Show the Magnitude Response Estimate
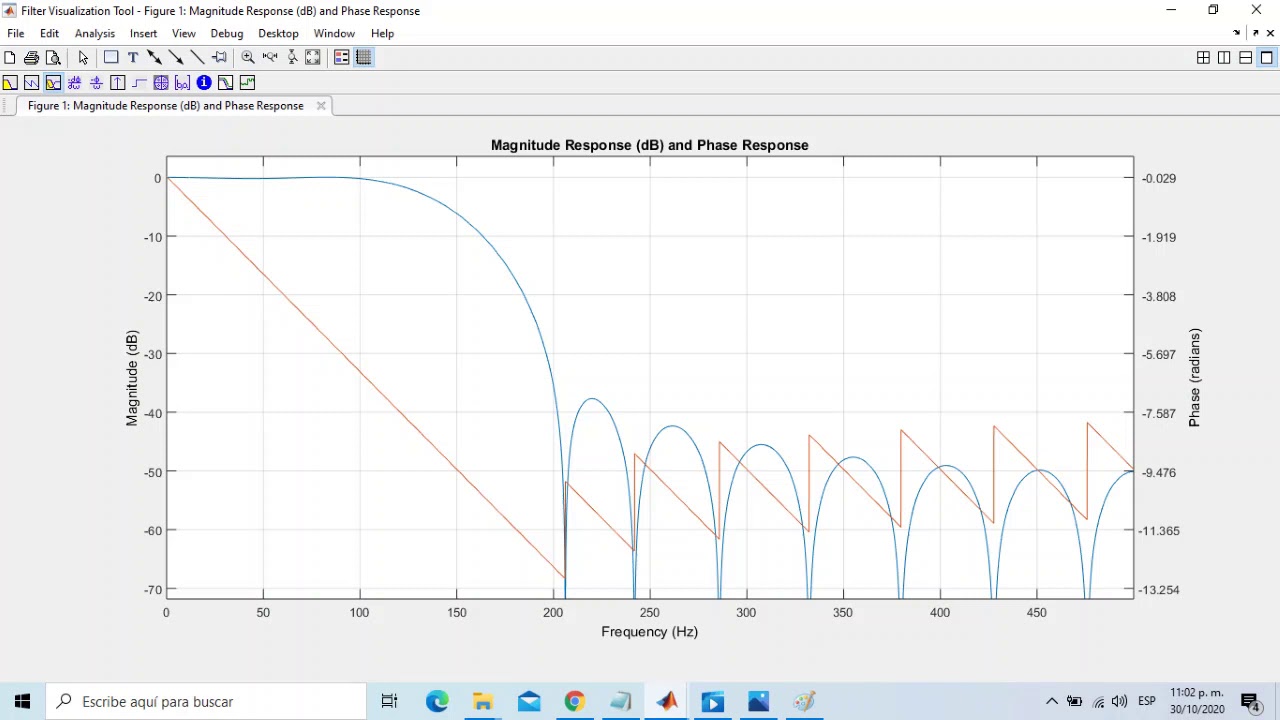The width and height of the screenshot is (1280, 720). coord(225,83)
